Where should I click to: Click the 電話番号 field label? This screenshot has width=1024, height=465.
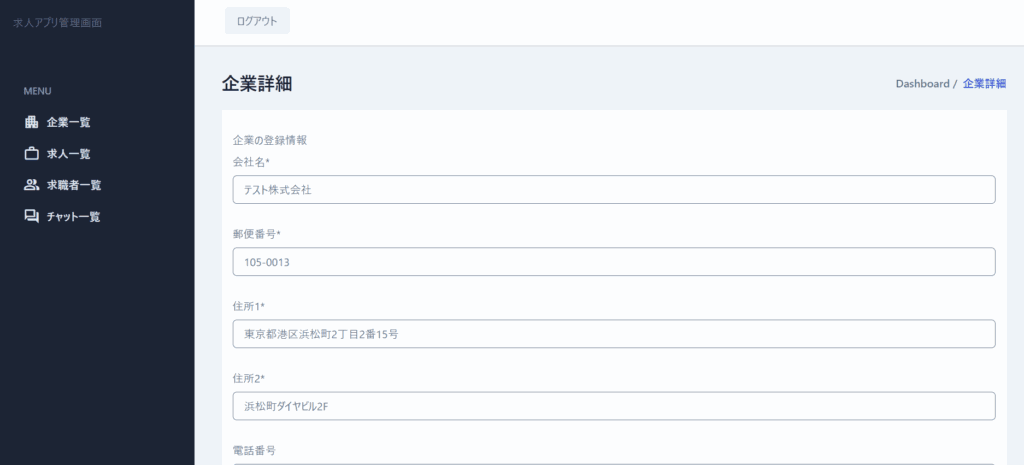(253, 450)
